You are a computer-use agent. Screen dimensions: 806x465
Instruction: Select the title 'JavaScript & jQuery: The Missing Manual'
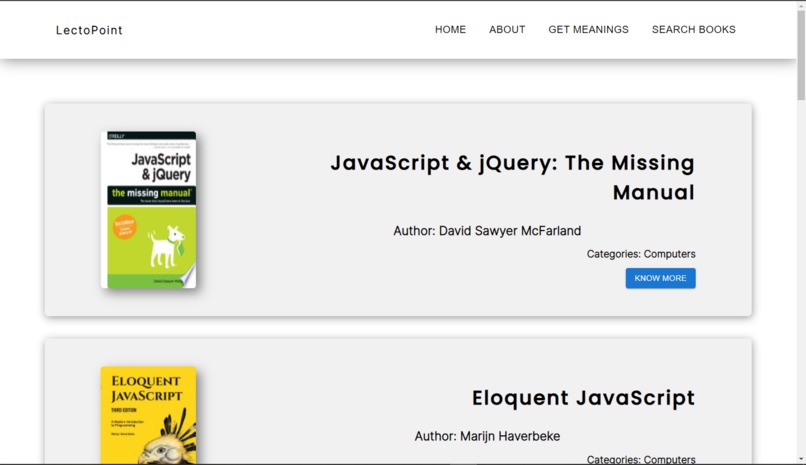[x=512, y=177]
